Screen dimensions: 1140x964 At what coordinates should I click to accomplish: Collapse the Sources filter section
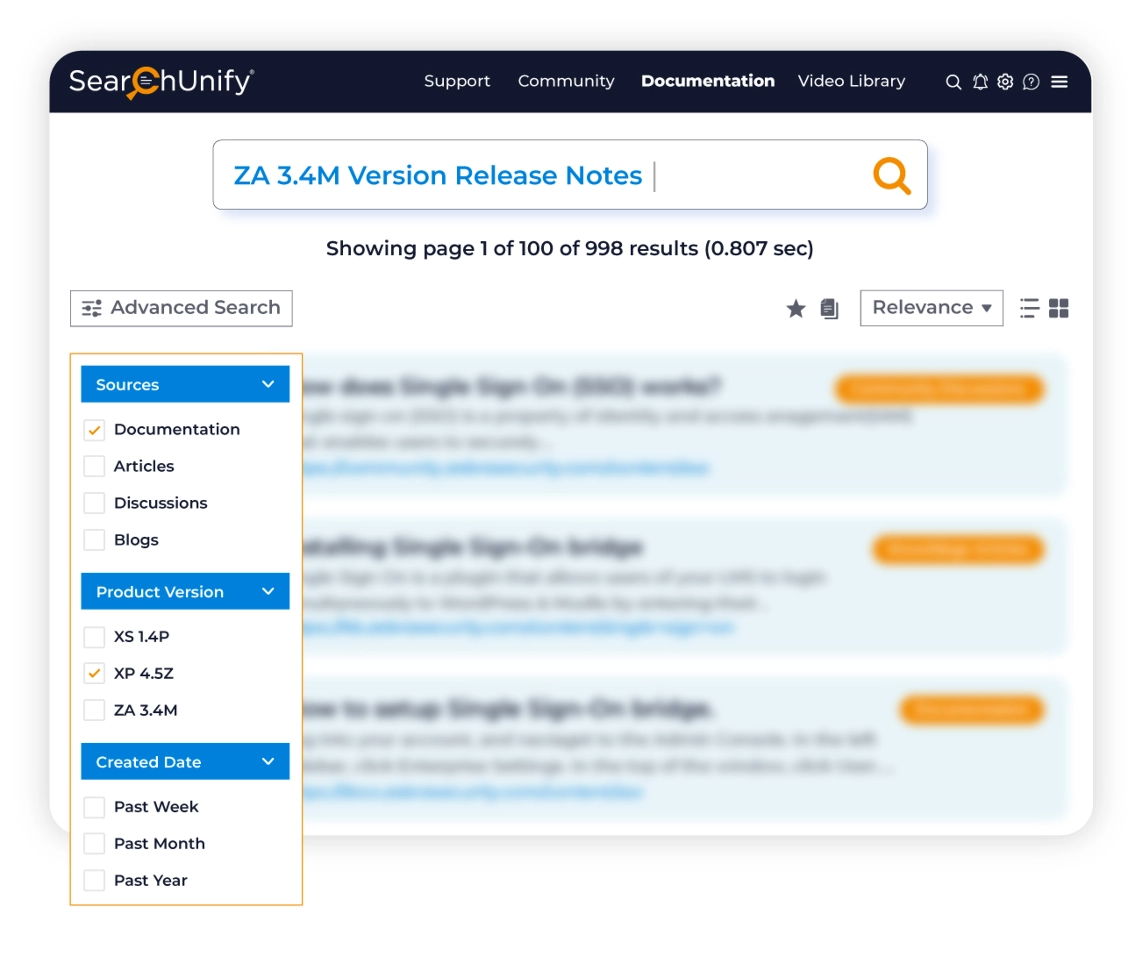tap(185, 385)
